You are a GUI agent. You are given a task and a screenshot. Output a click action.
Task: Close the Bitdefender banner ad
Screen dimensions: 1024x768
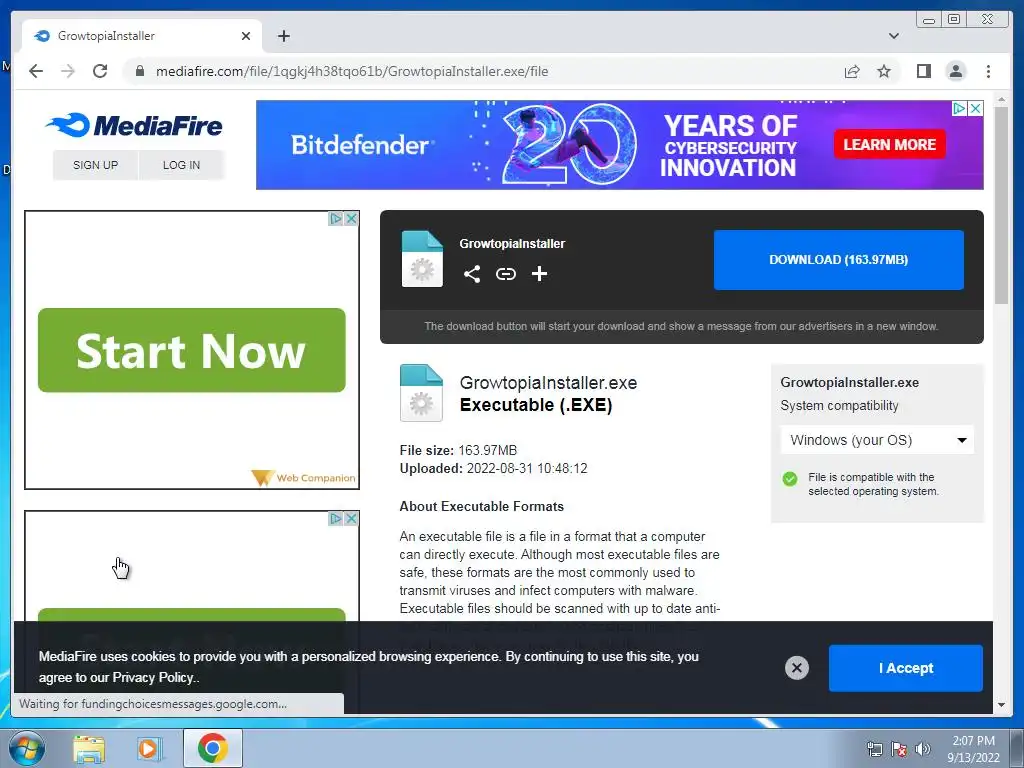click(x=975, y=108)
